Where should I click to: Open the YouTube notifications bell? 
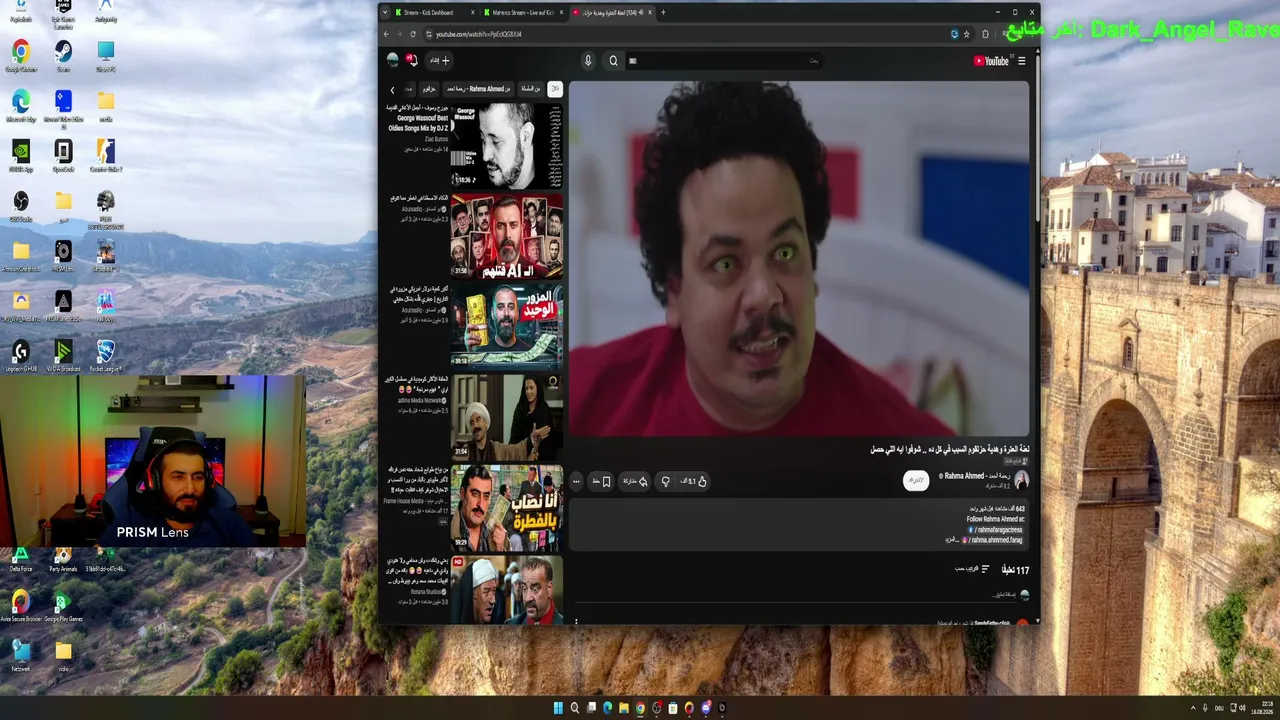click(411, 60)
